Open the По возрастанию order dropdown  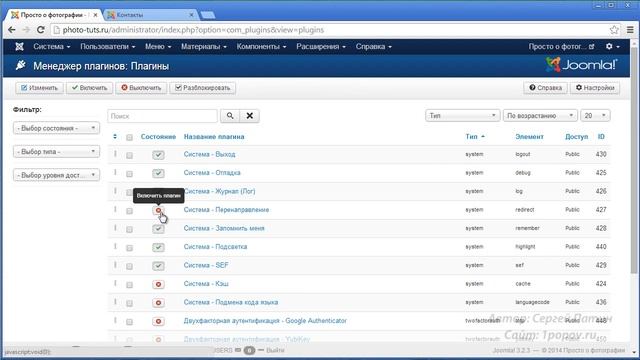pos(540,116)
